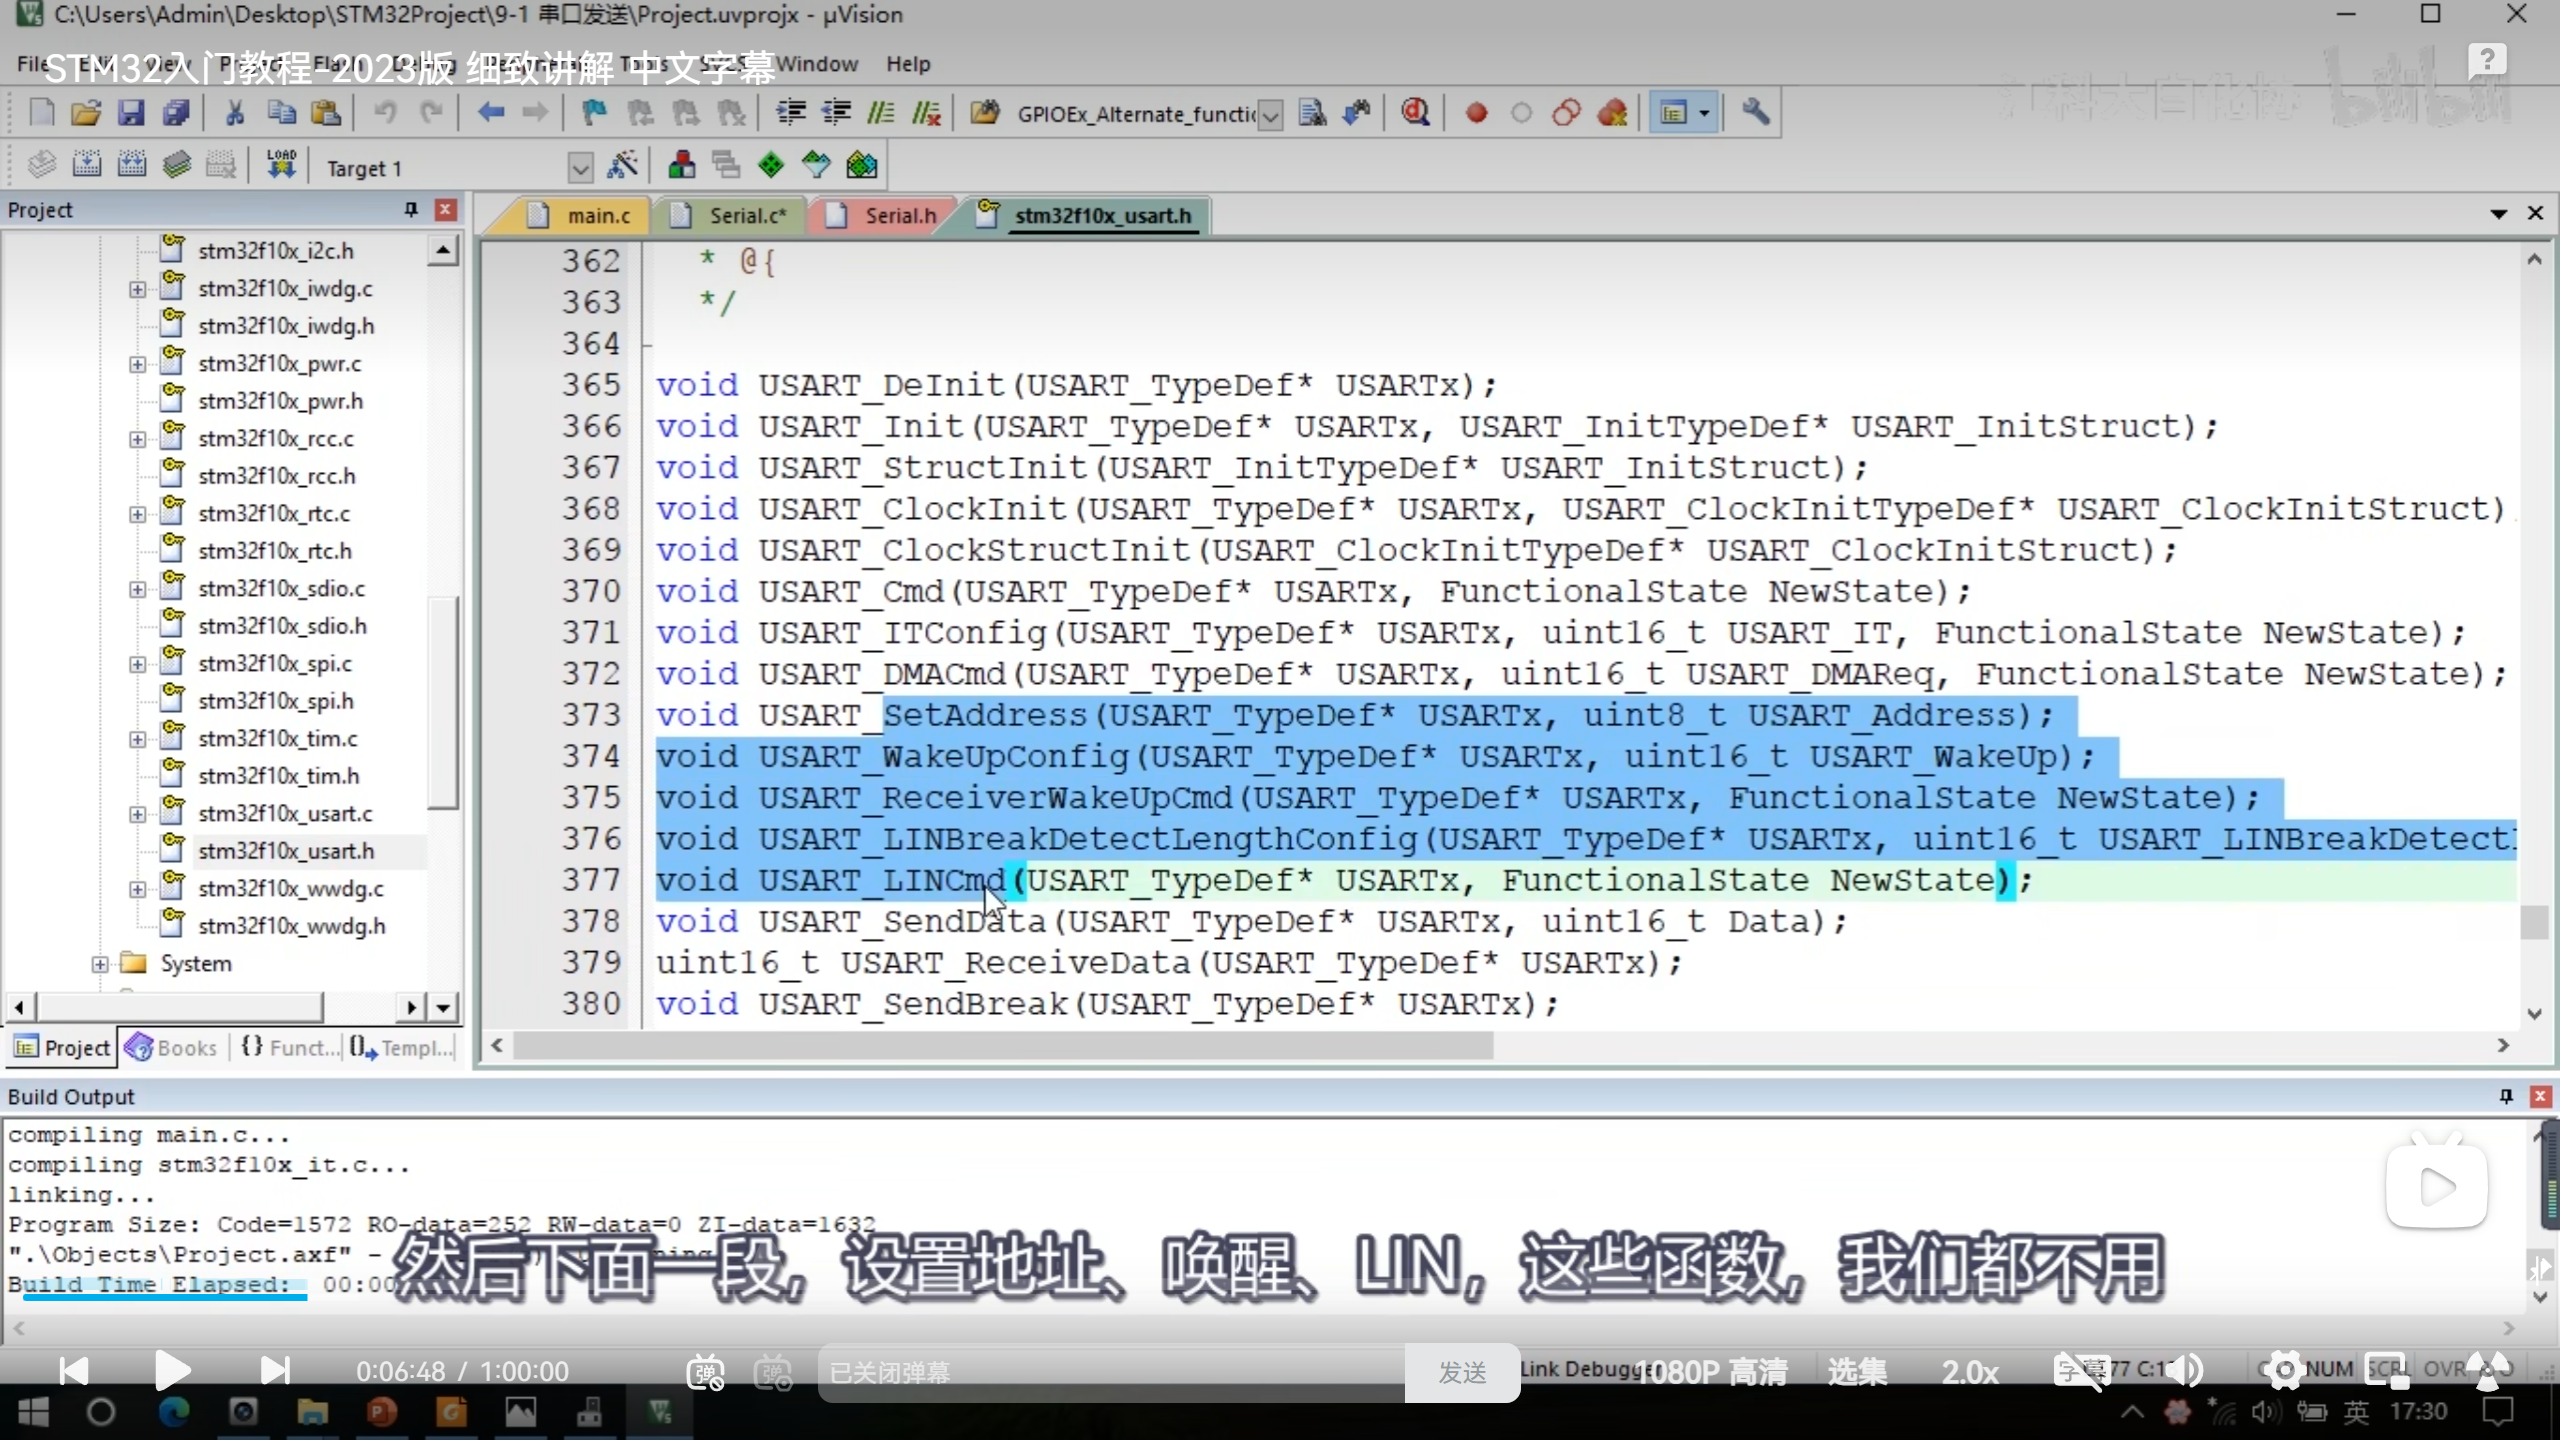This screenshot has width=2560, height=1440.
Task: Expand the stm32f10x_usart.c tree node
Action: pyautogui.click(x=137, y=814)
